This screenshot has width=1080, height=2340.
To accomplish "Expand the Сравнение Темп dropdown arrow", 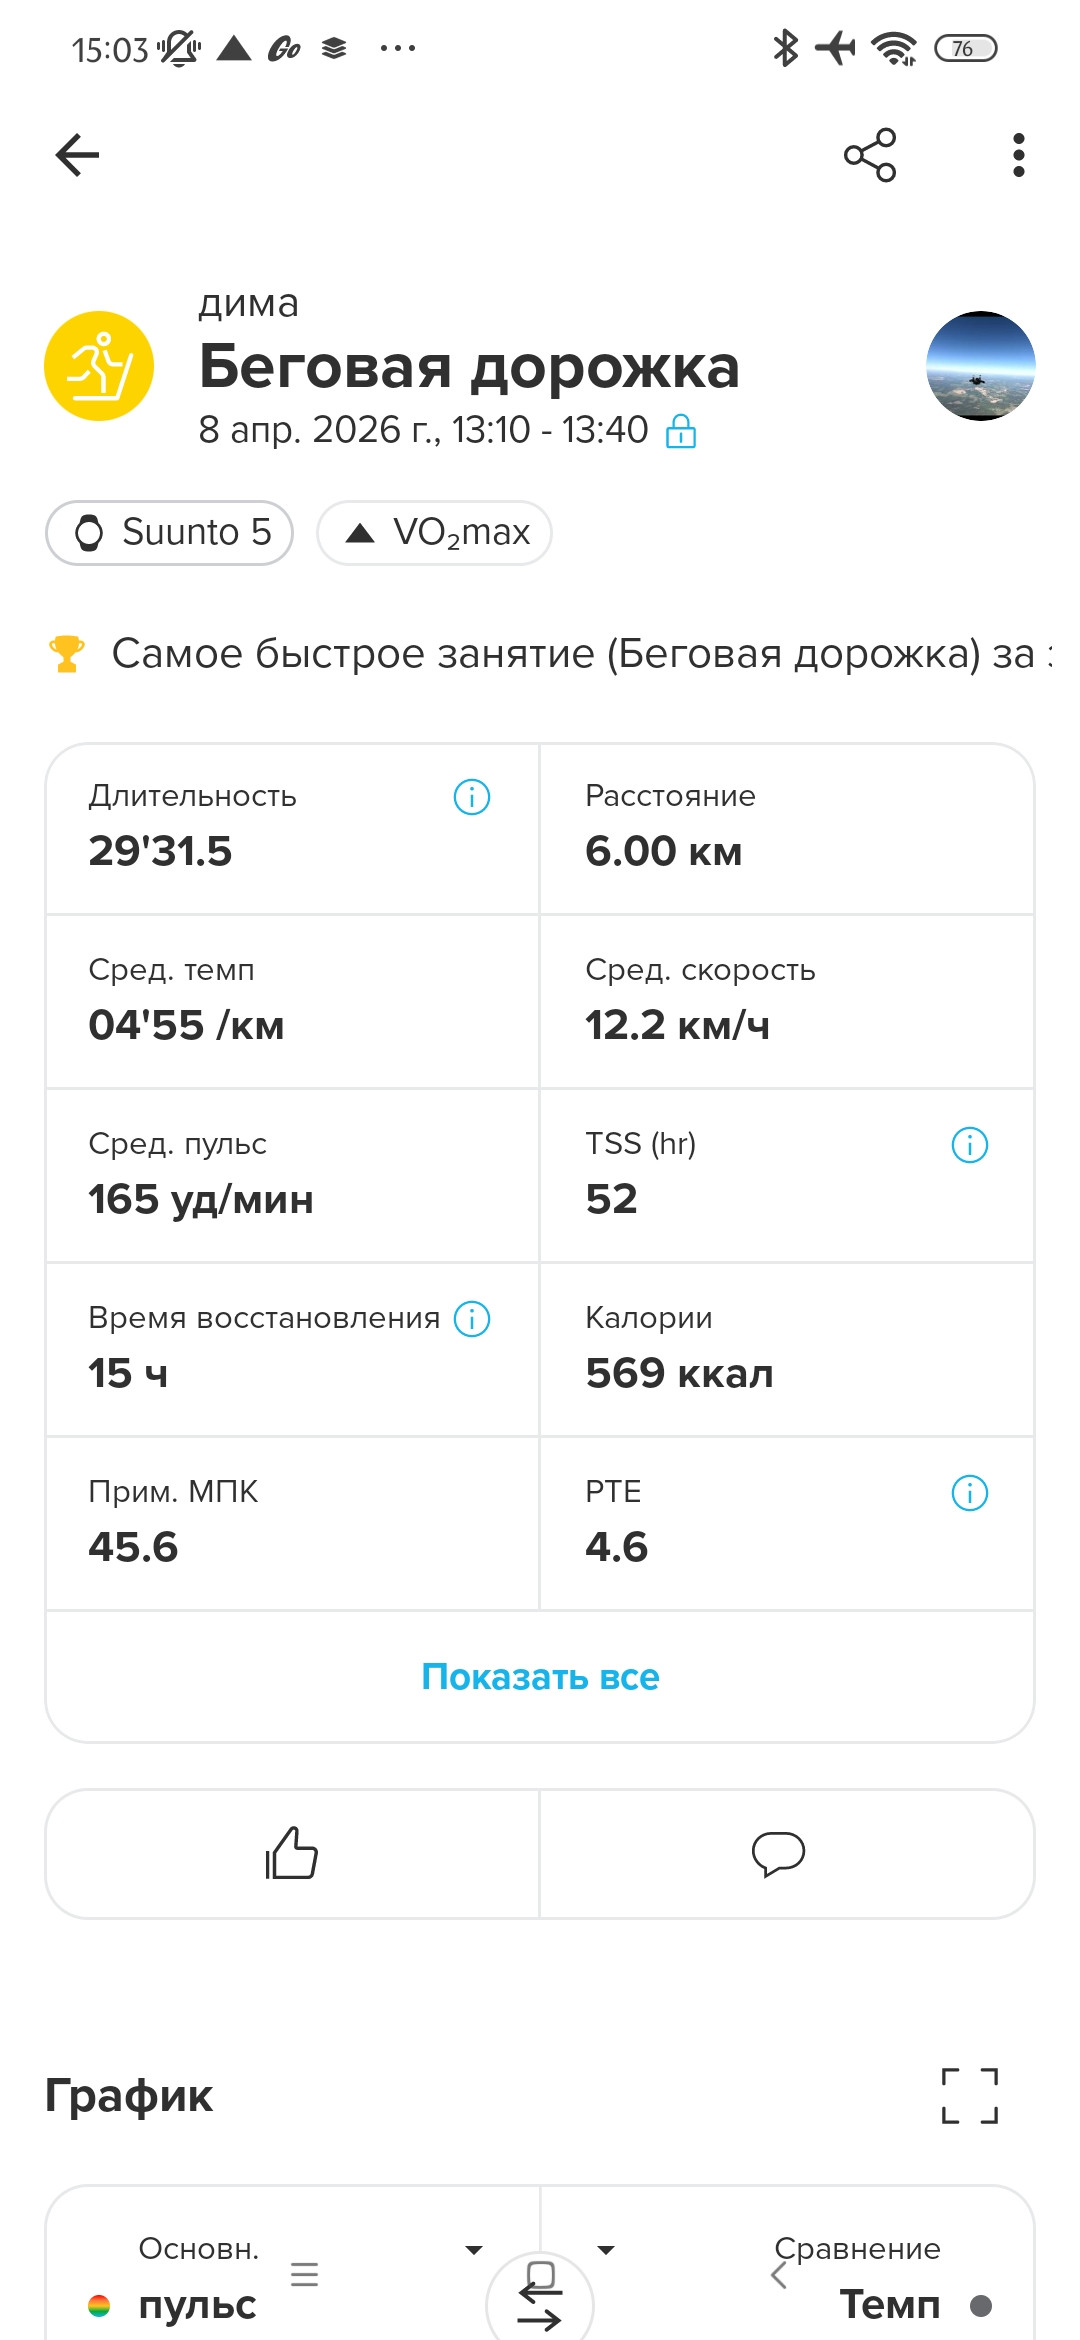I will click(606, 2250).
